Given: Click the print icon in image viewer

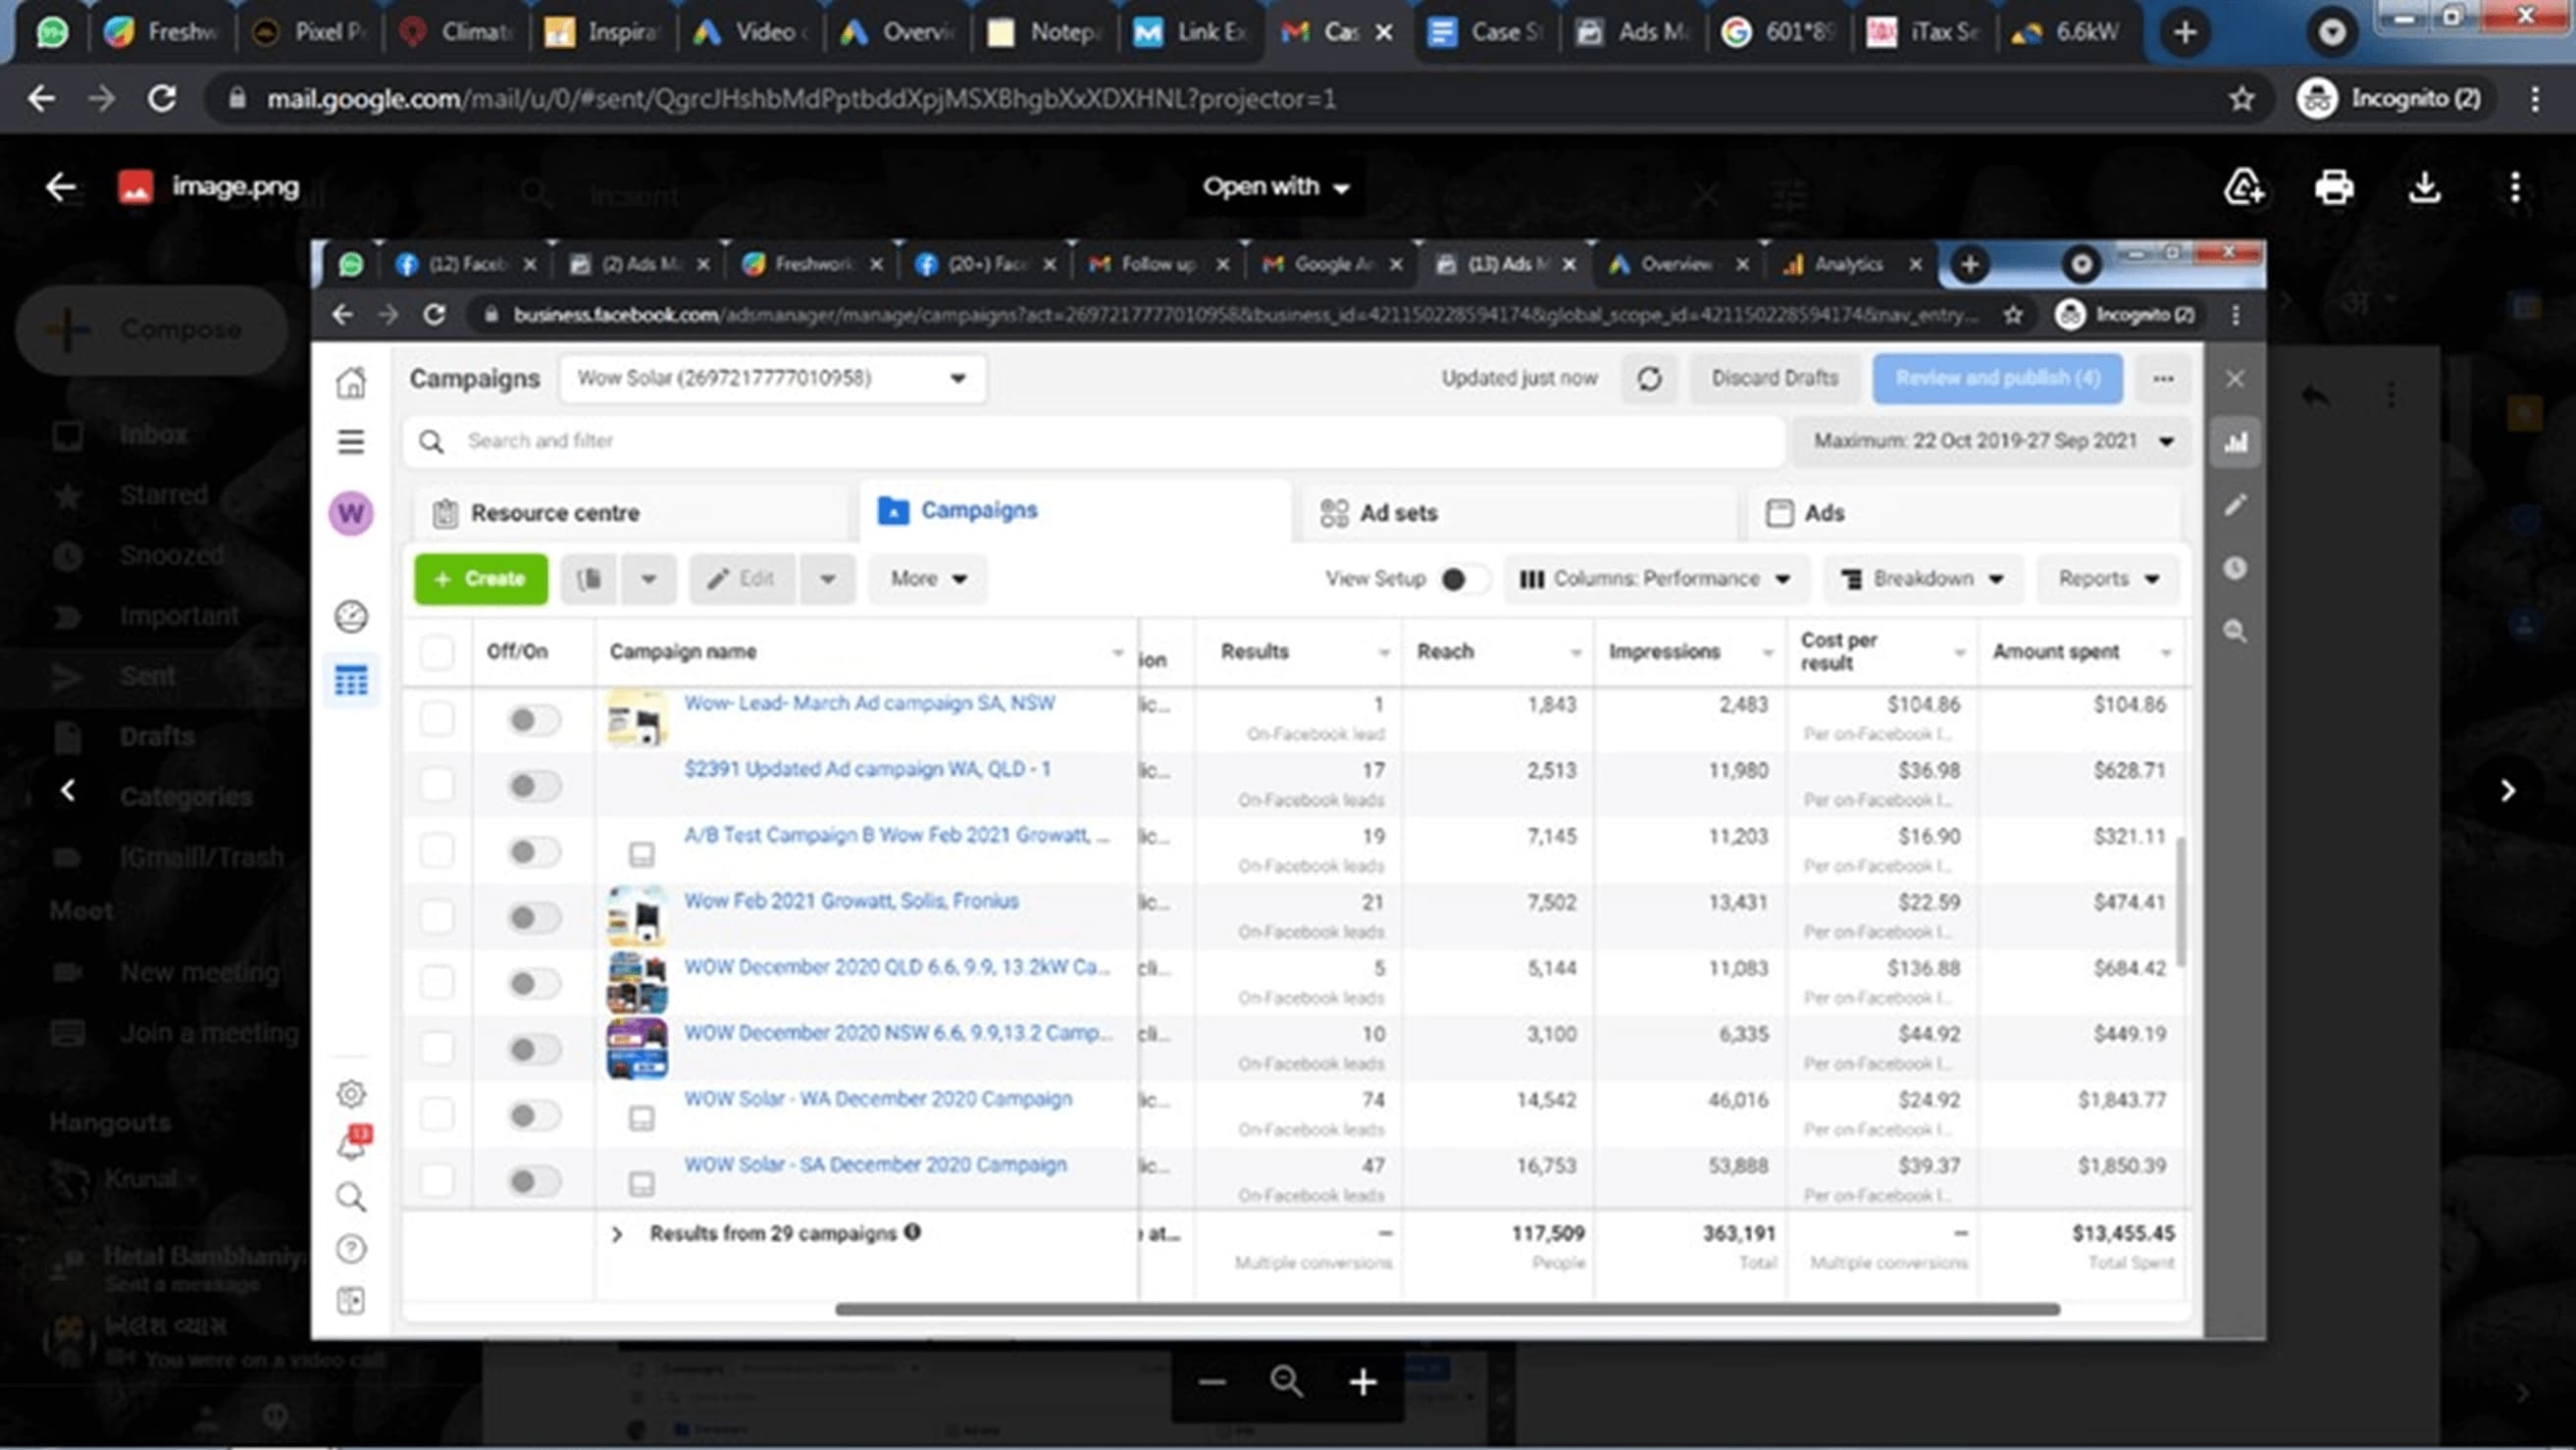Looking at the screenshot, I should click(2333, 187).
